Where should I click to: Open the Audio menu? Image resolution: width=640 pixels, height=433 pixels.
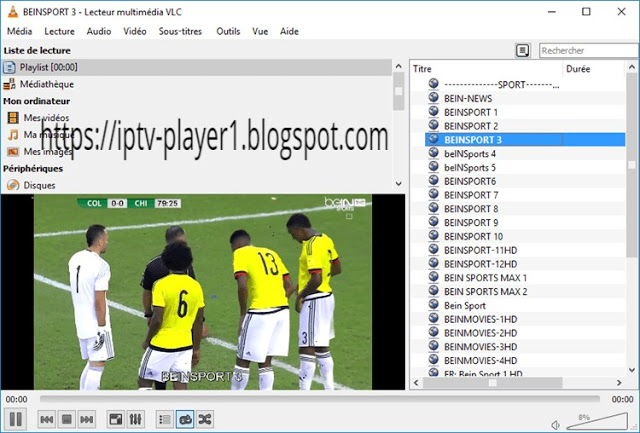click(x=99, y=31)
